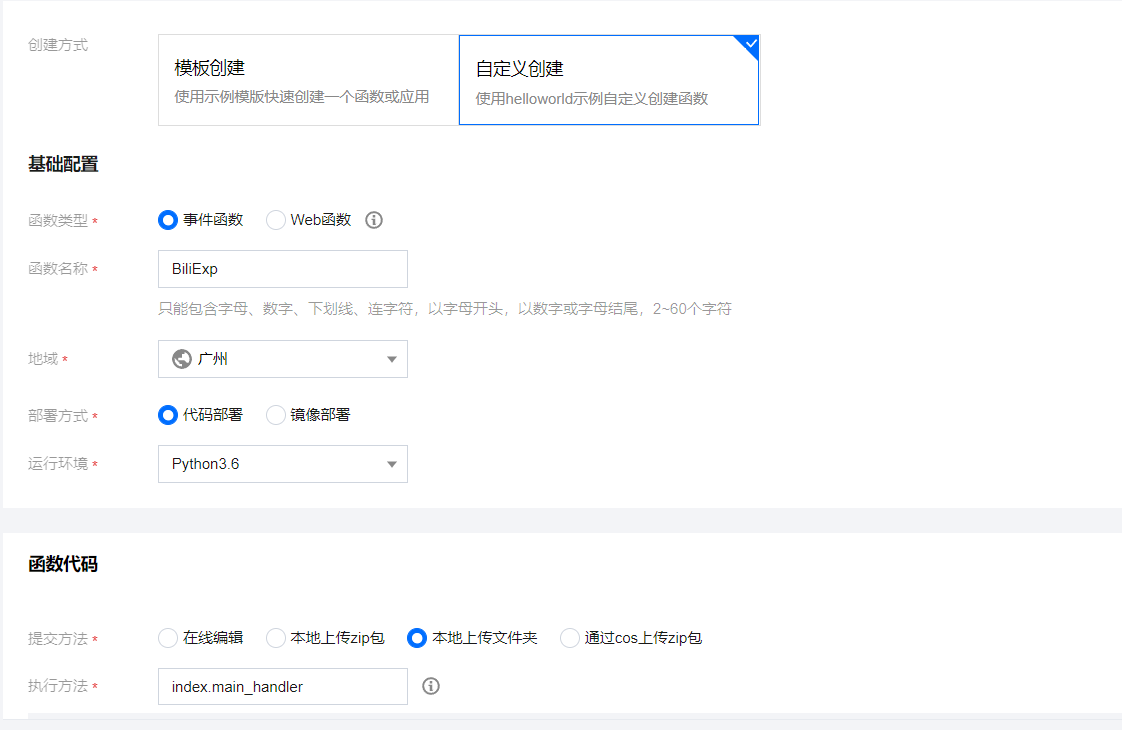Screen dimensions: 1122x730
Task: Switch to the 模板创建 creation card
Action: click(x=307, y=79)
